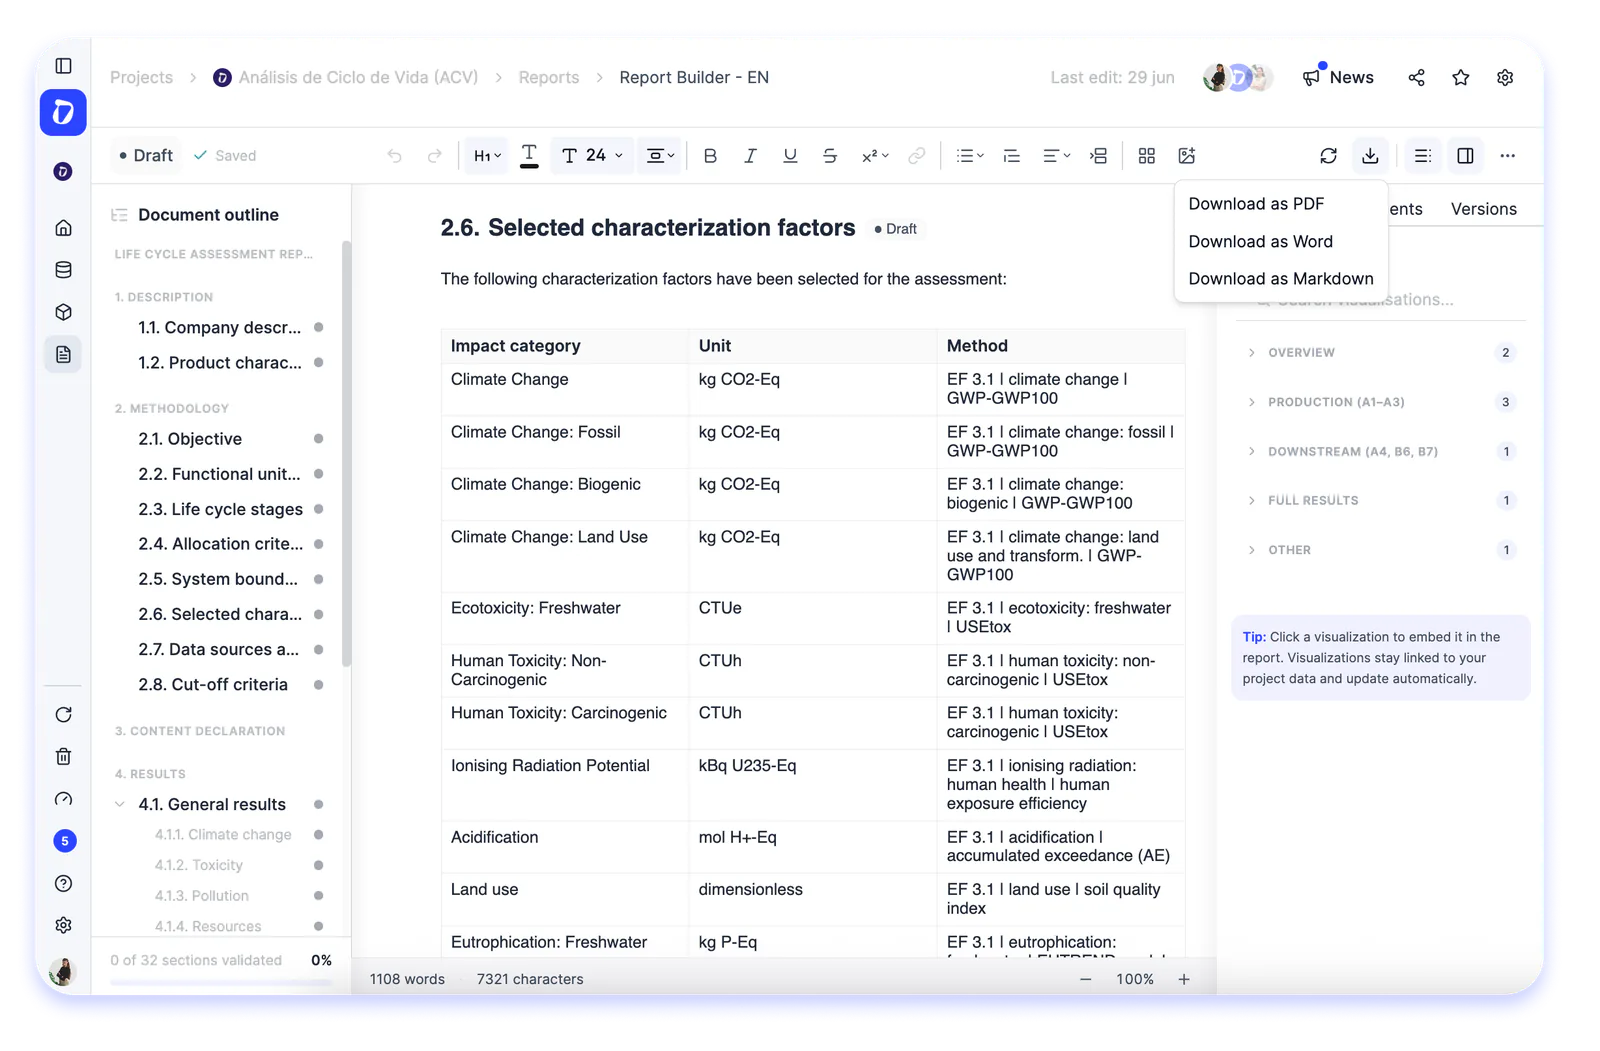
Task: Expand the OTHER group
Action: point(1381,550)
